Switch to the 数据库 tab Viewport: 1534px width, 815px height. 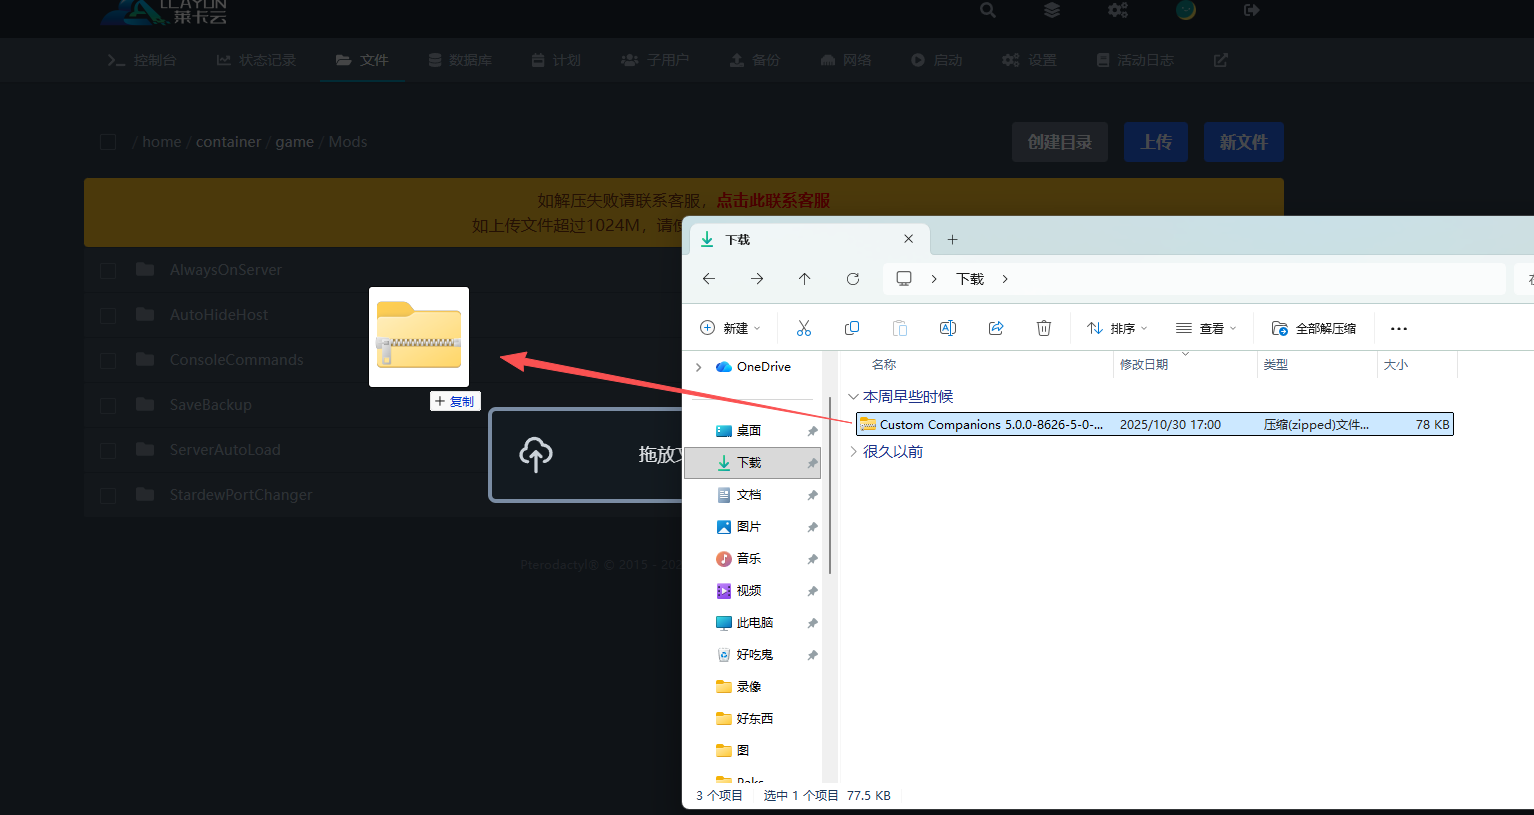460,60
